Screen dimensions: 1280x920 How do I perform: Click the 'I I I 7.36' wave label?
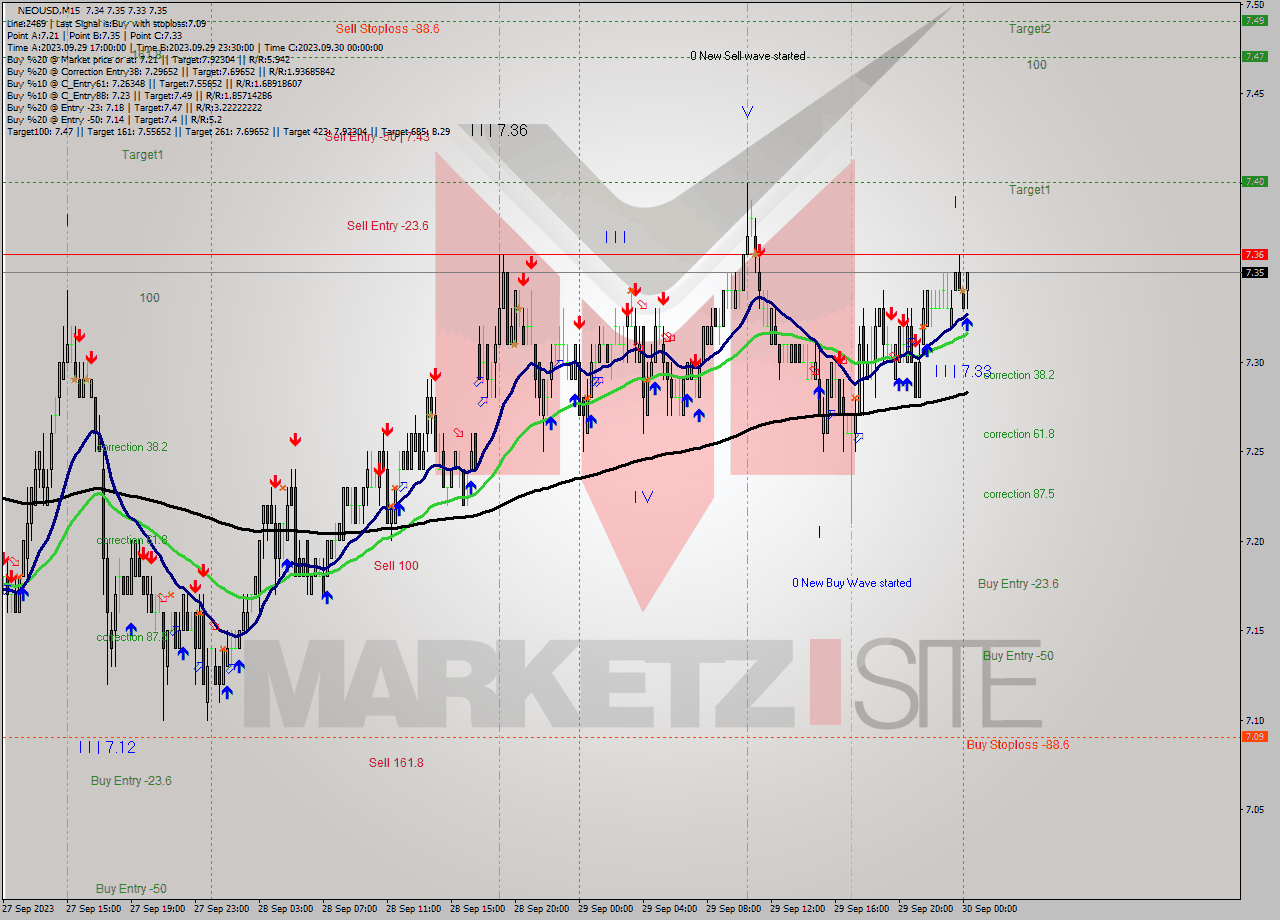[x=499, y=130]
